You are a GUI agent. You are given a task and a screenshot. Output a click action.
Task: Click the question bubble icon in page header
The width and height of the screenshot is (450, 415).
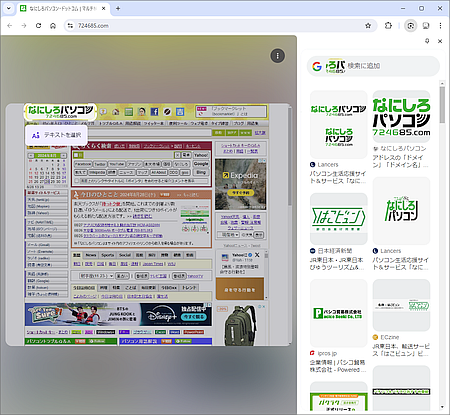[x=103, y=112]
